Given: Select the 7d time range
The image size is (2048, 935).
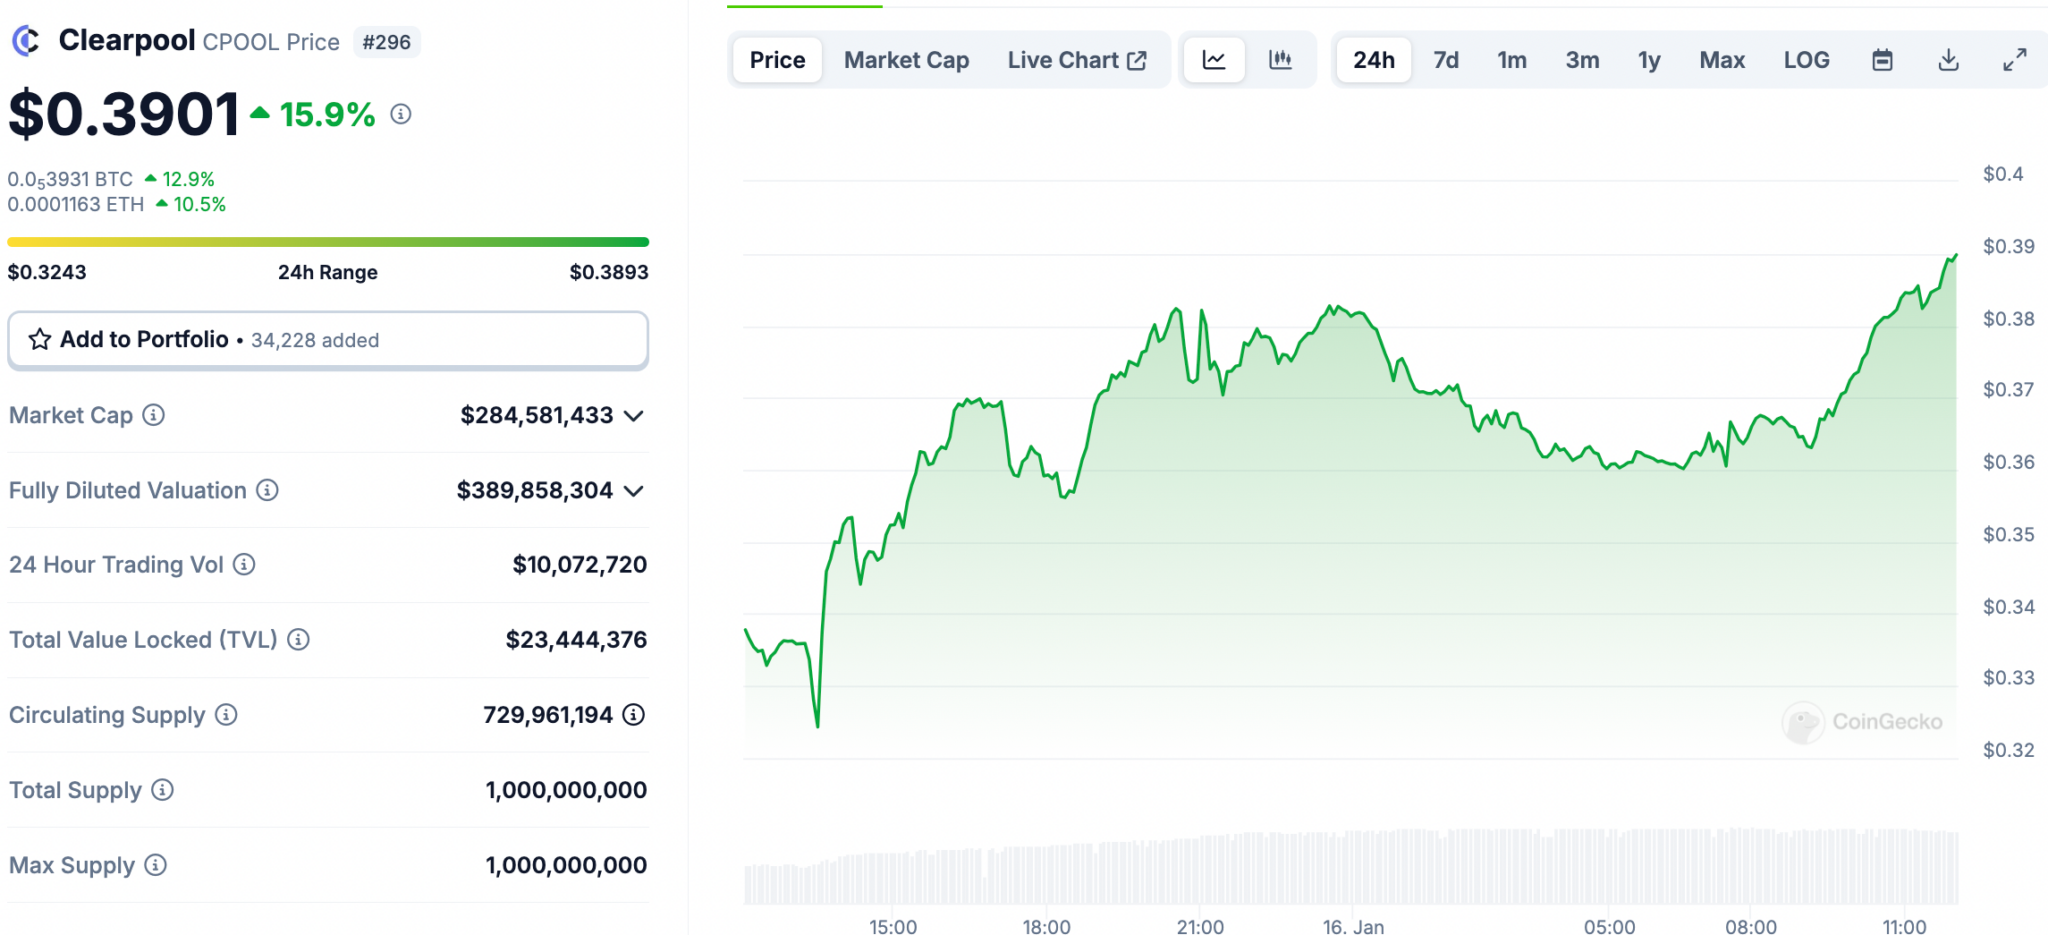Looking at the screenshot, I should [x=1446, y=60].
